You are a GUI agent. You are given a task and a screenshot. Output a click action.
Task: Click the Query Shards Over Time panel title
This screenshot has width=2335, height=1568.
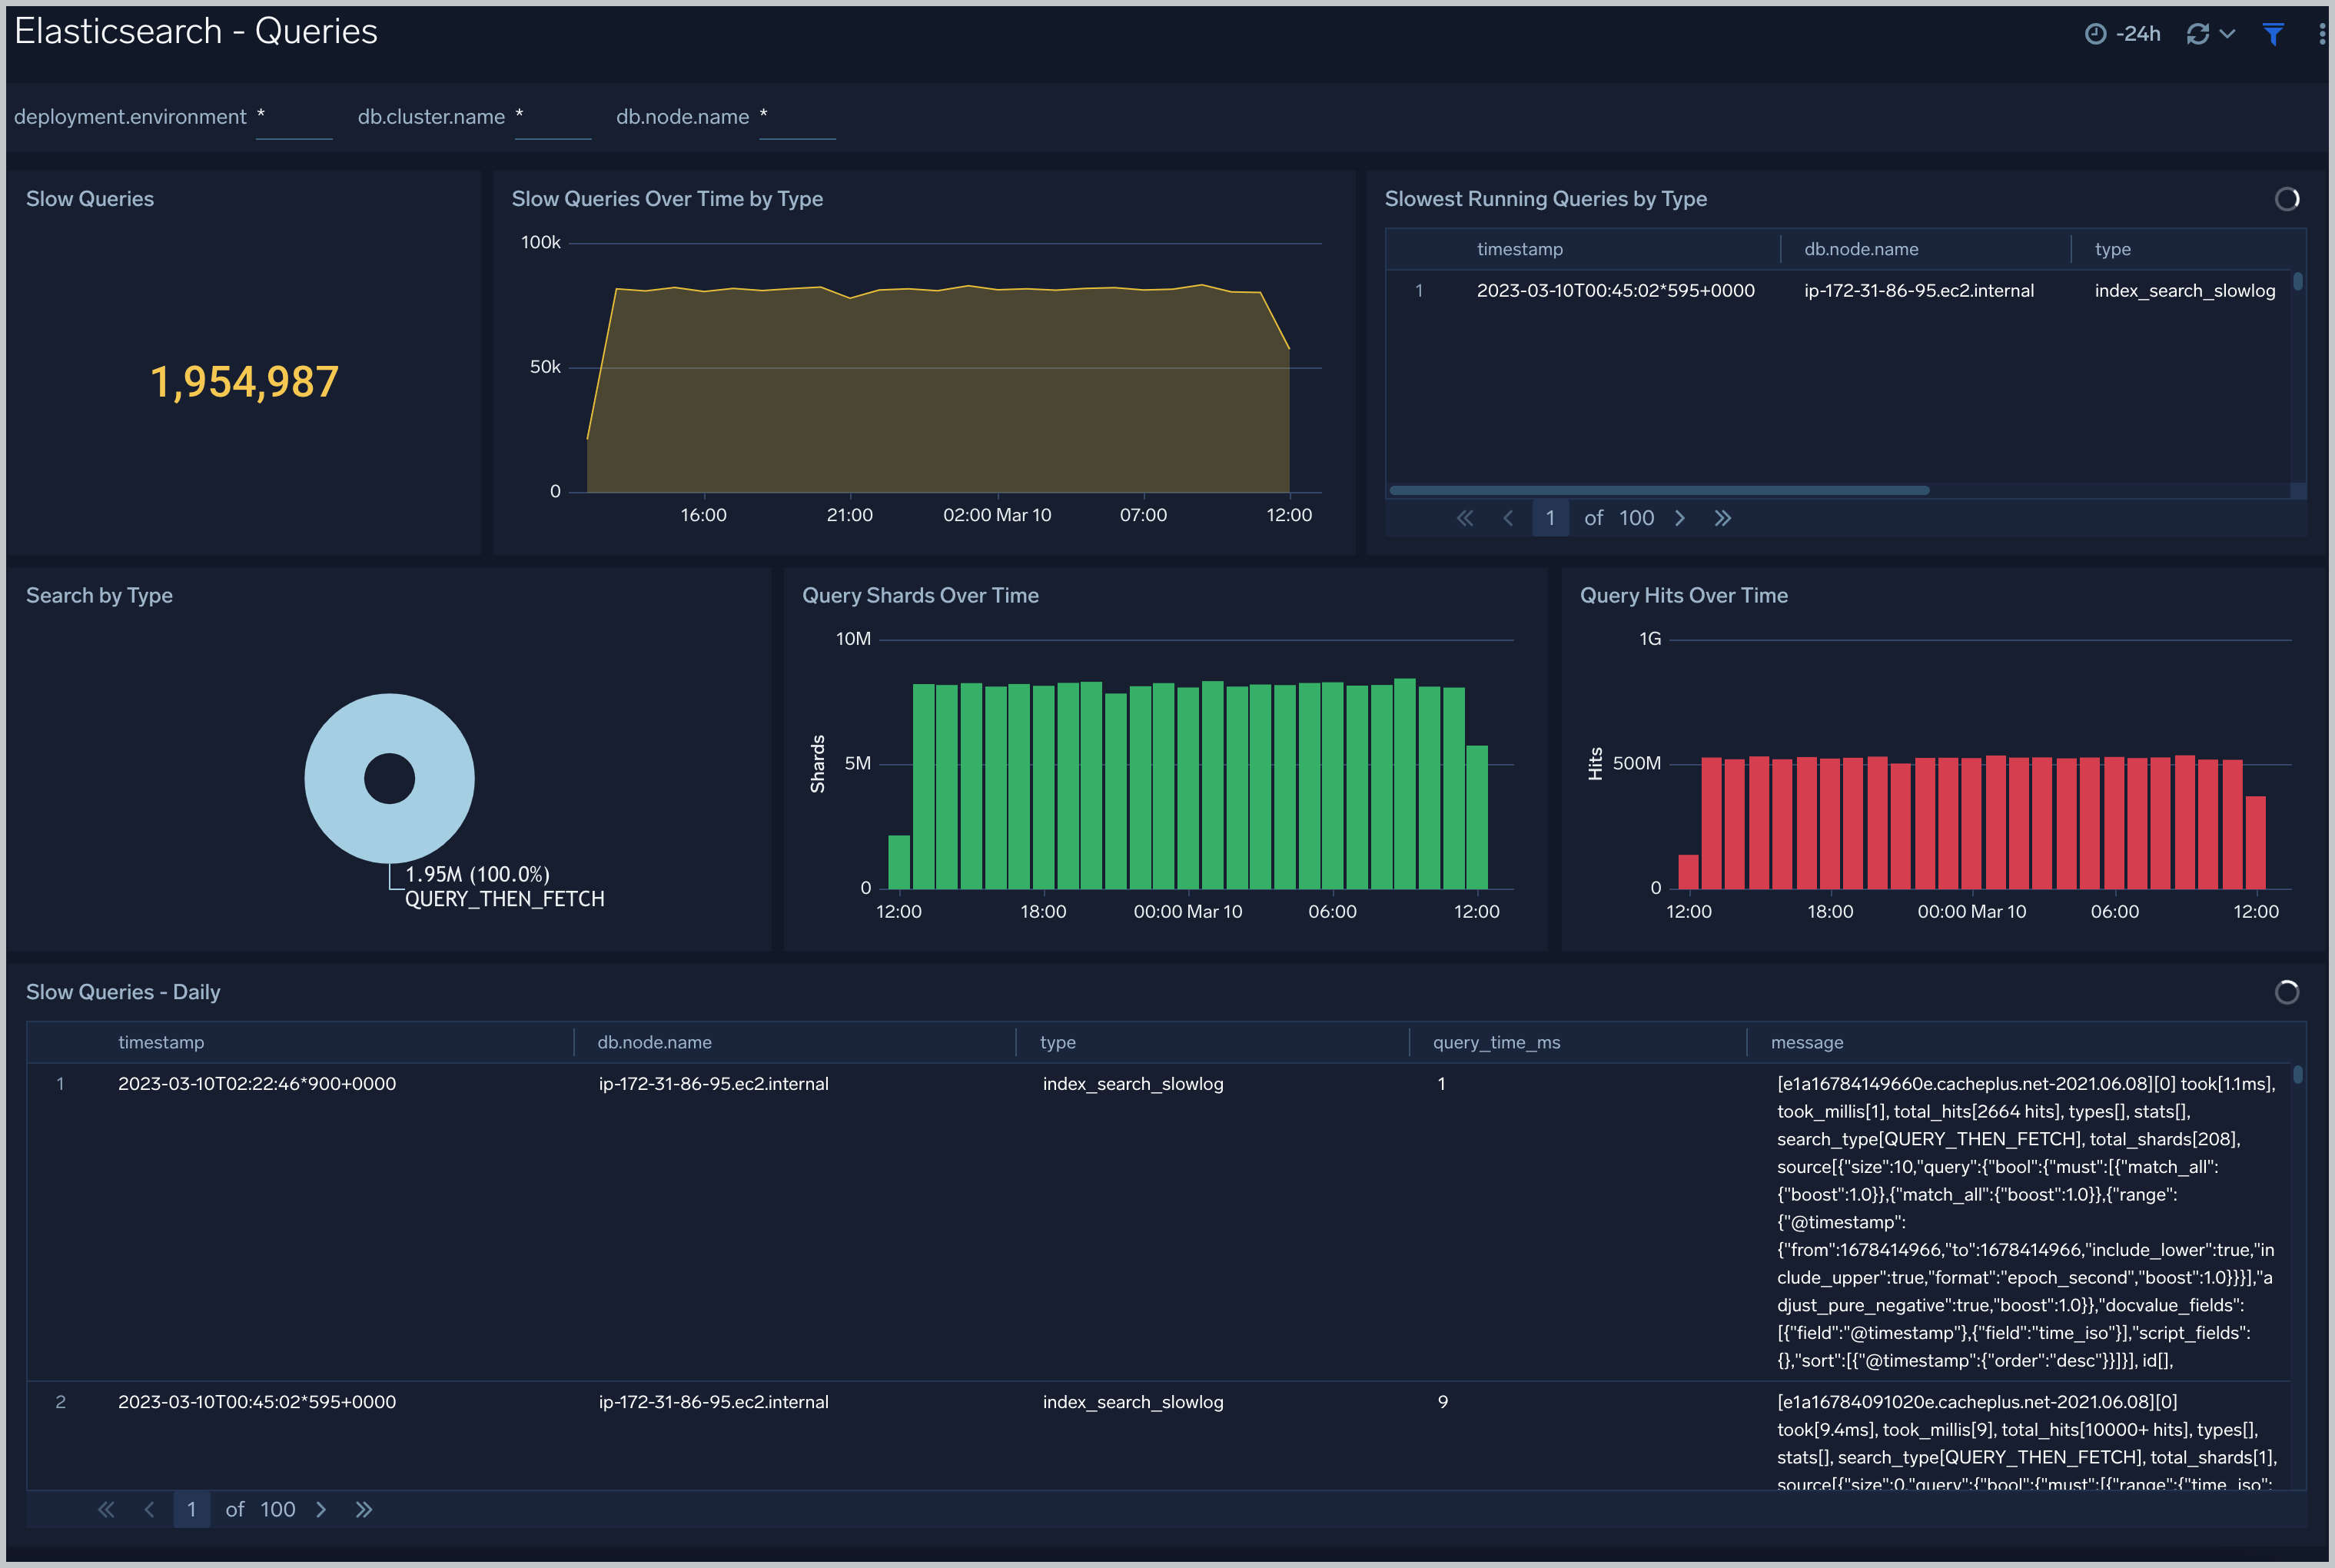920,596
